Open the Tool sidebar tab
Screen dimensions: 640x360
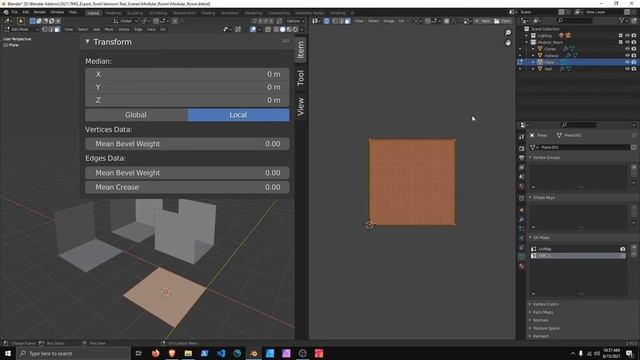[301, 78]
